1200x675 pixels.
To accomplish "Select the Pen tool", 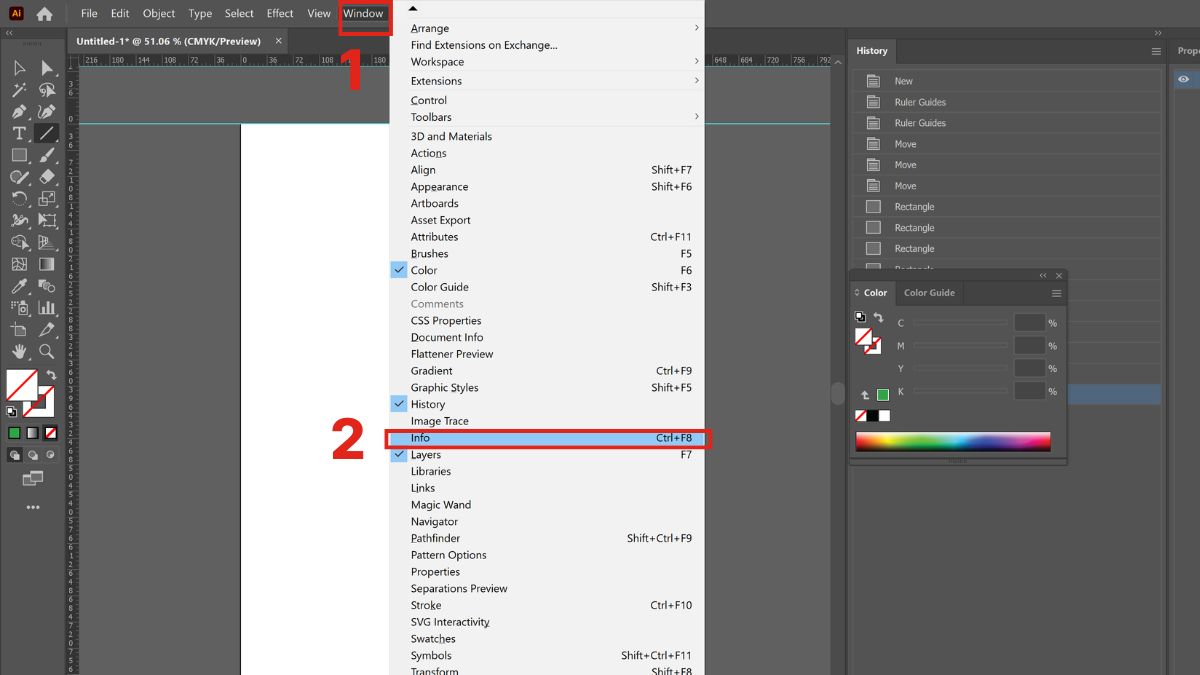I will click(x=19, y=112).
